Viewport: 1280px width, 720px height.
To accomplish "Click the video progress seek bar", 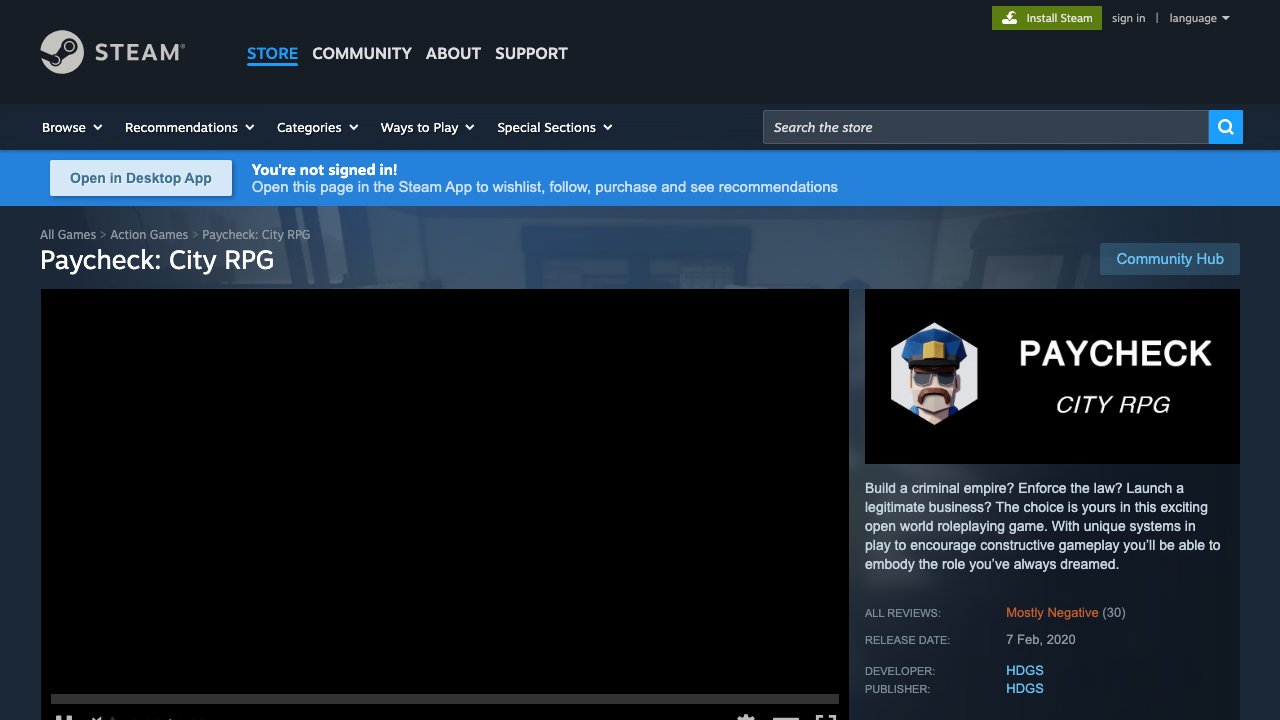I will coord(444,699).
